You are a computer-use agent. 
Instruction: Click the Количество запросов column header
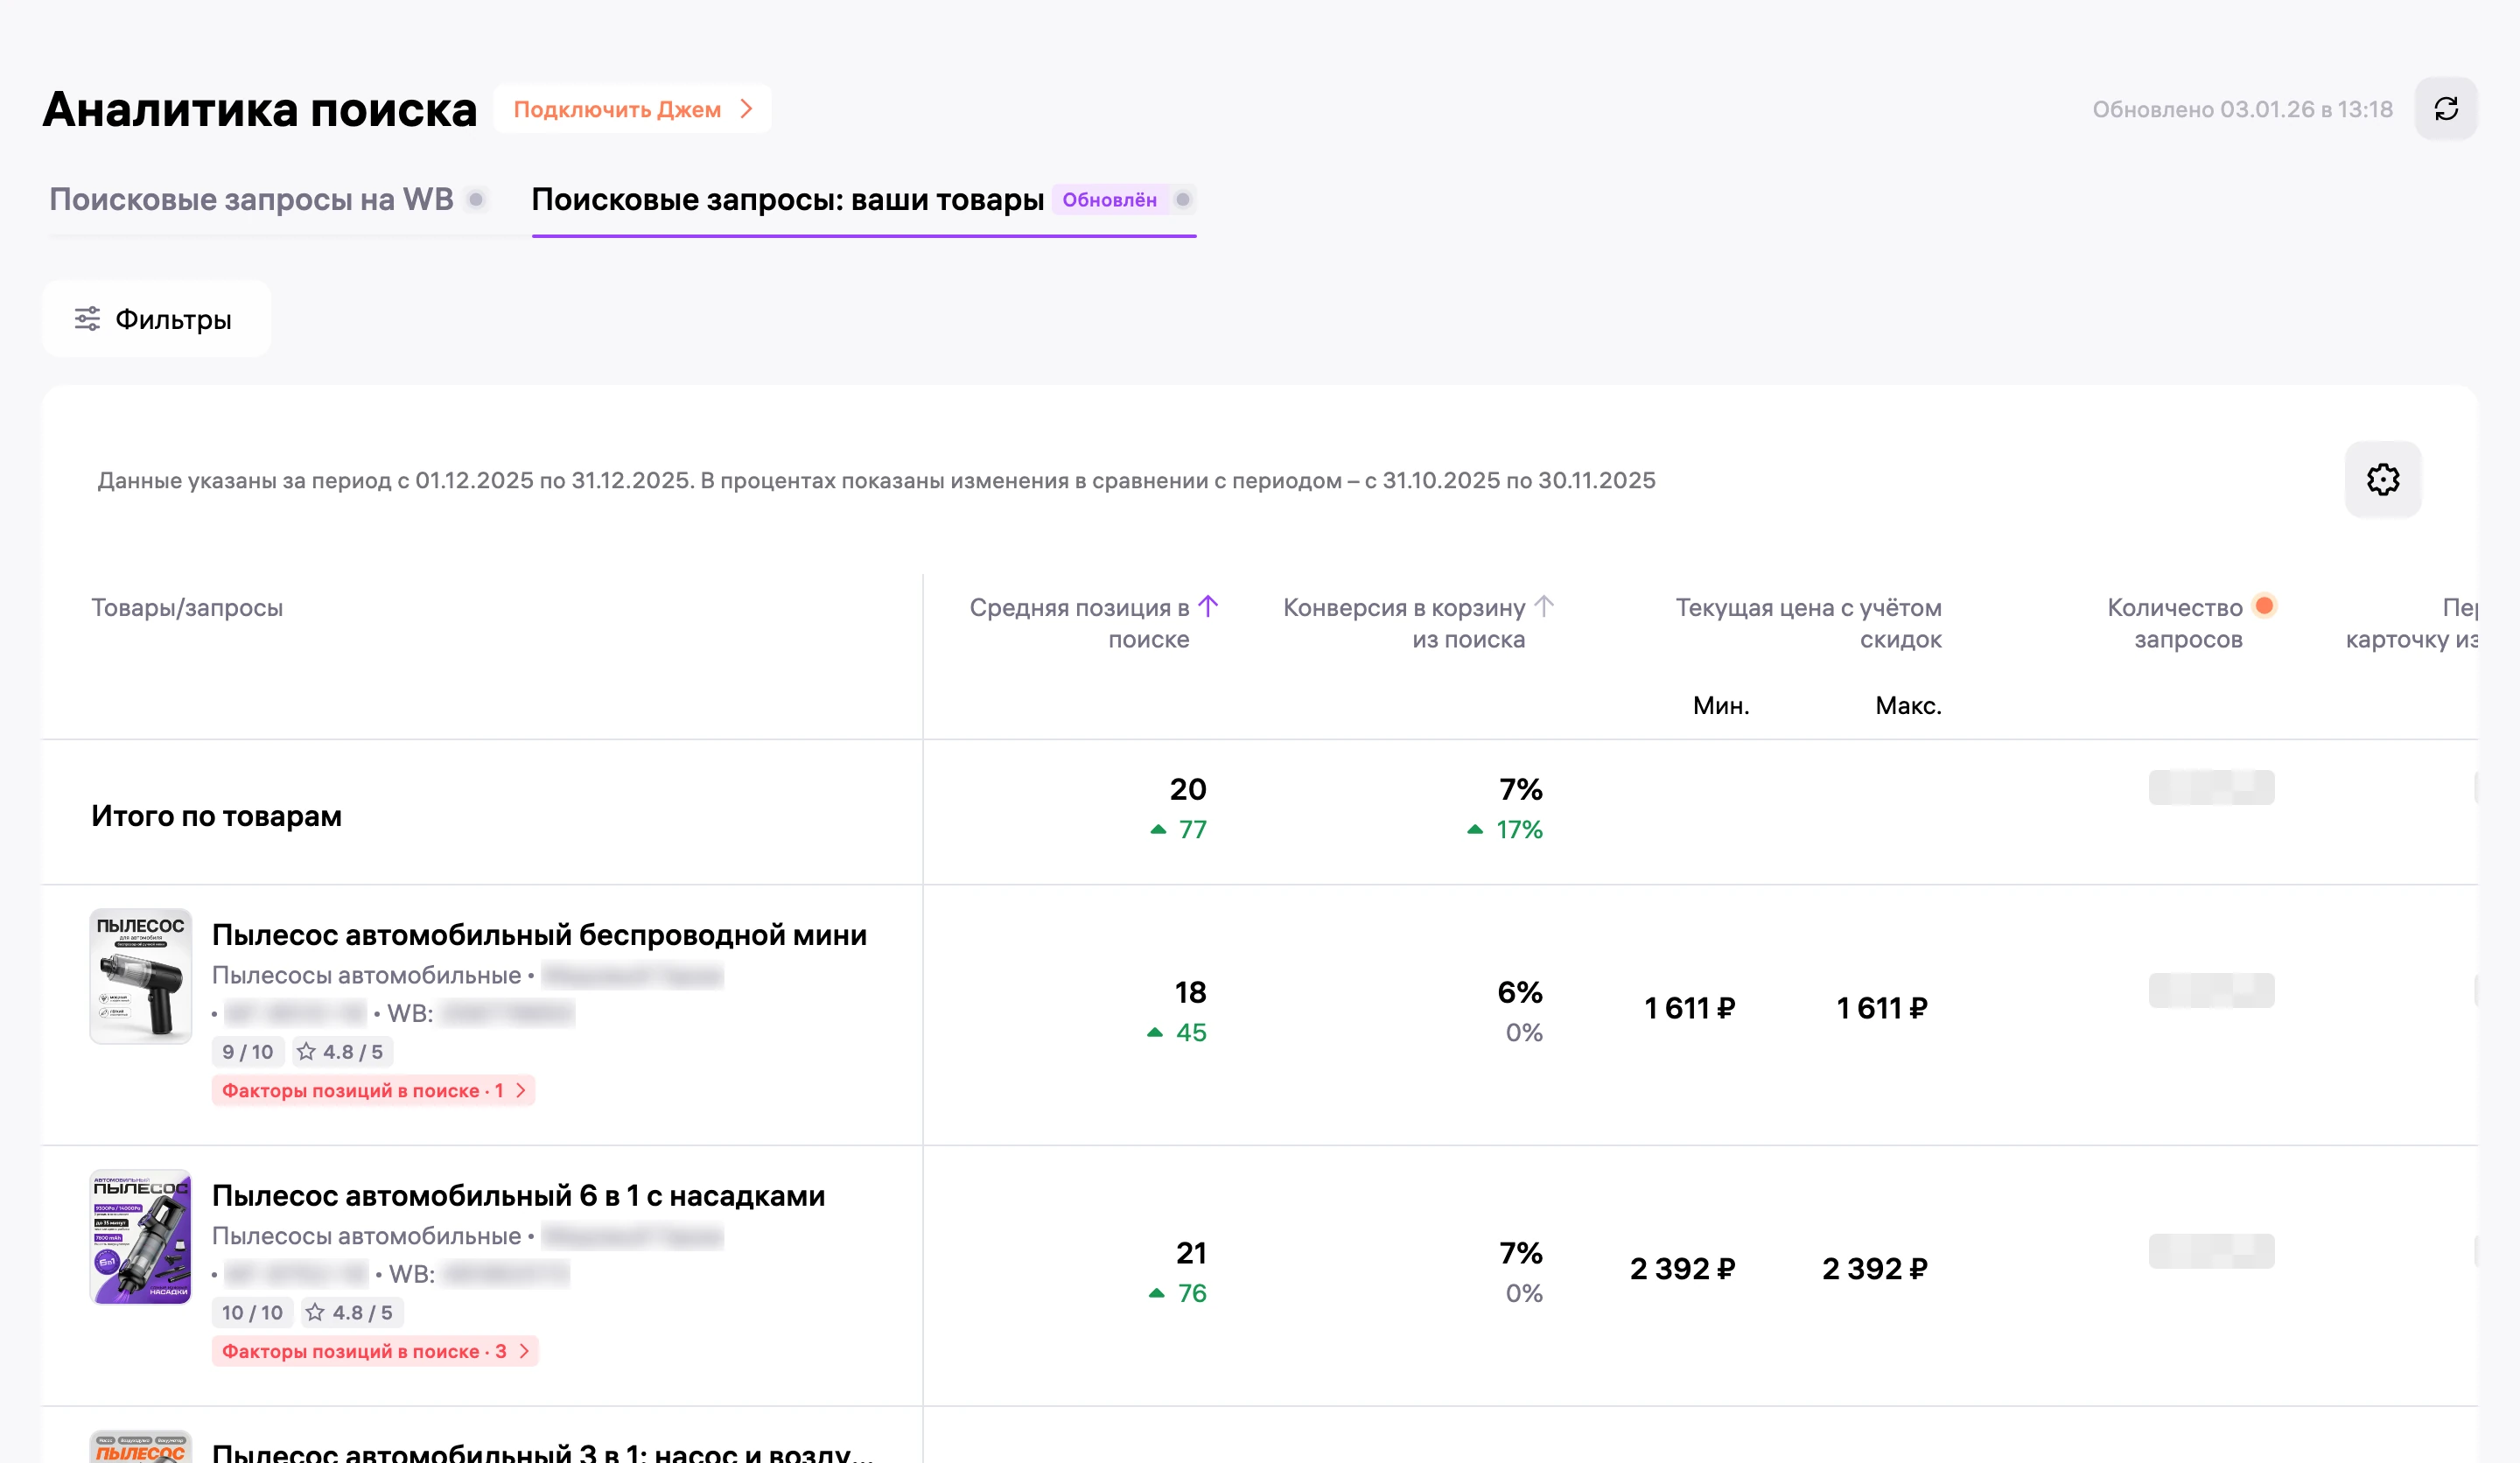tap(2174, 623)
